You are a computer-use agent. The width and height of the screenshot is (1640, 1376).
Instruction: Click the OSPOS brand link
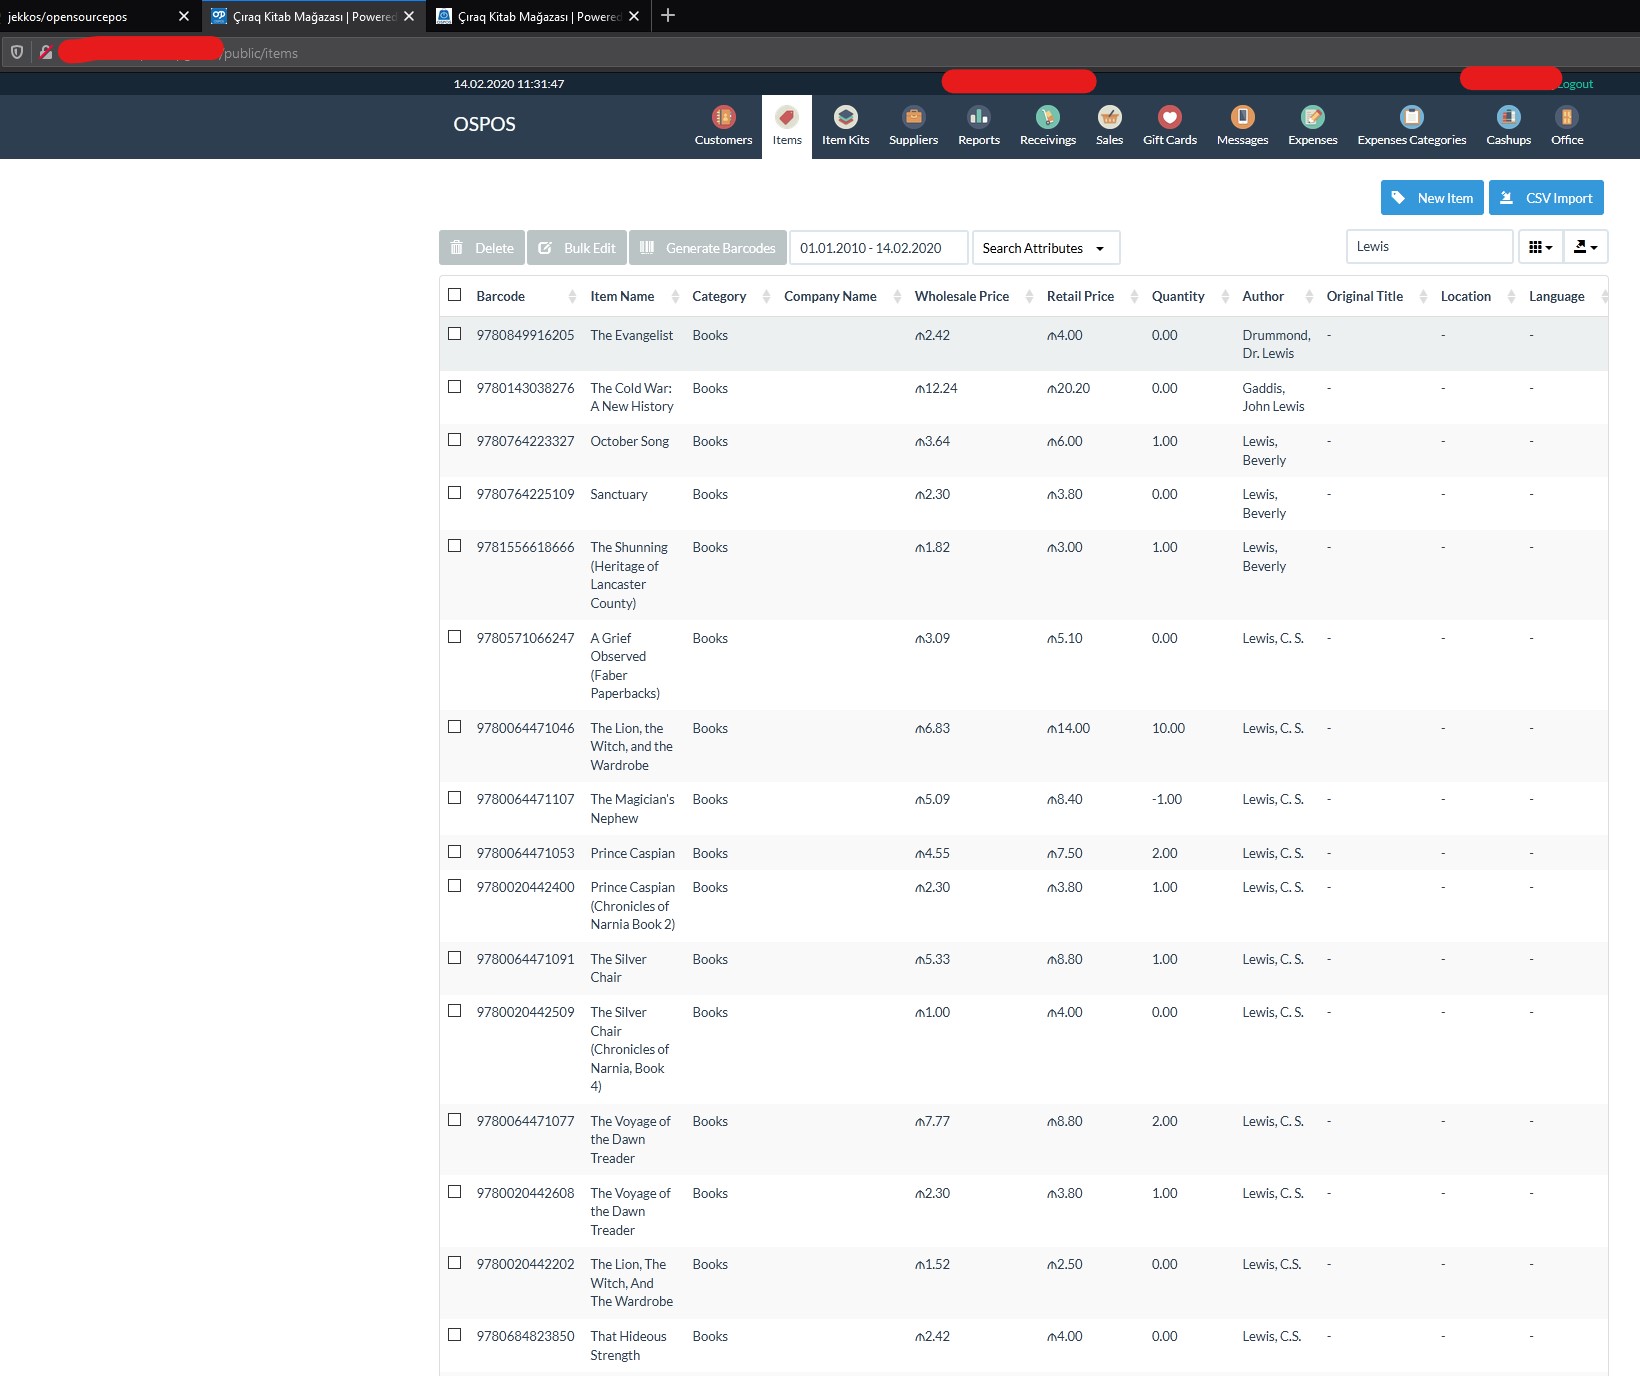point(484,124)
